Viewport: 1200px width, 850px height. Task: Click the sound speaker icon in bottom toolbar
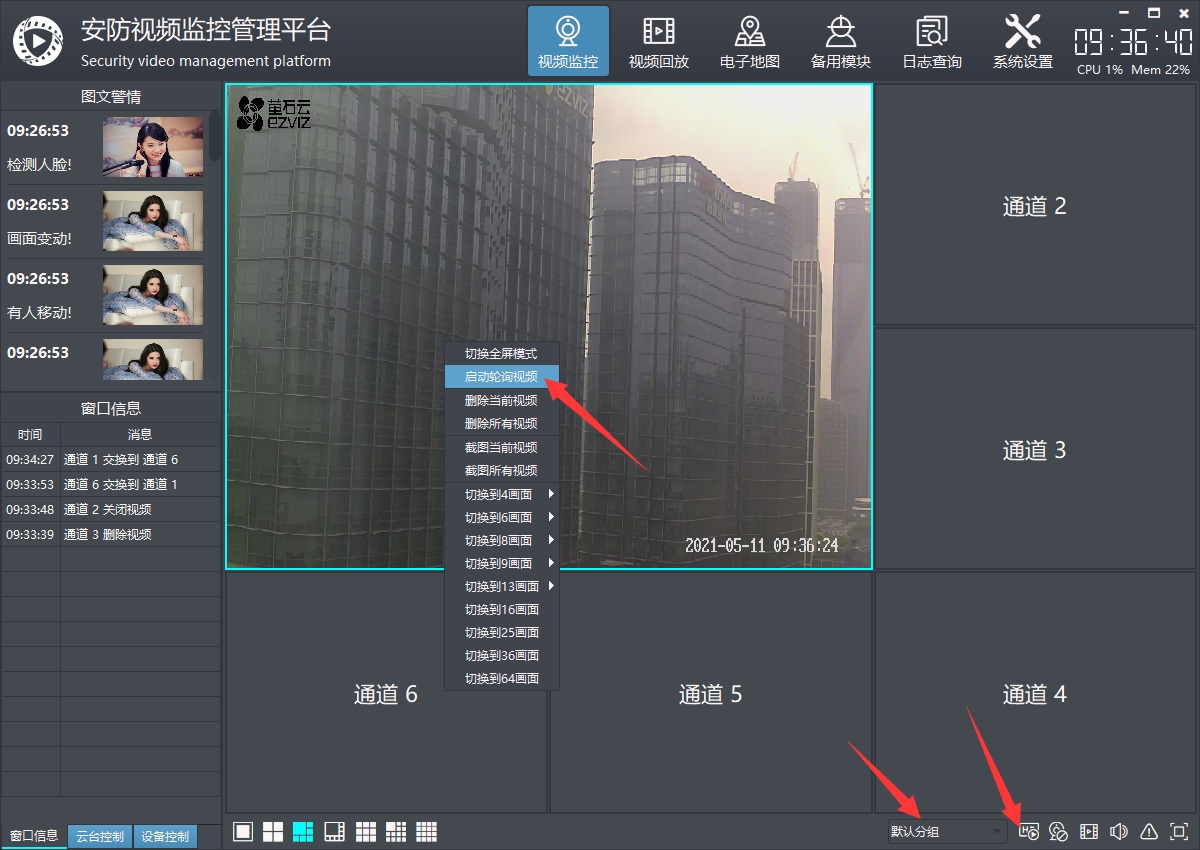point(1119,831)
